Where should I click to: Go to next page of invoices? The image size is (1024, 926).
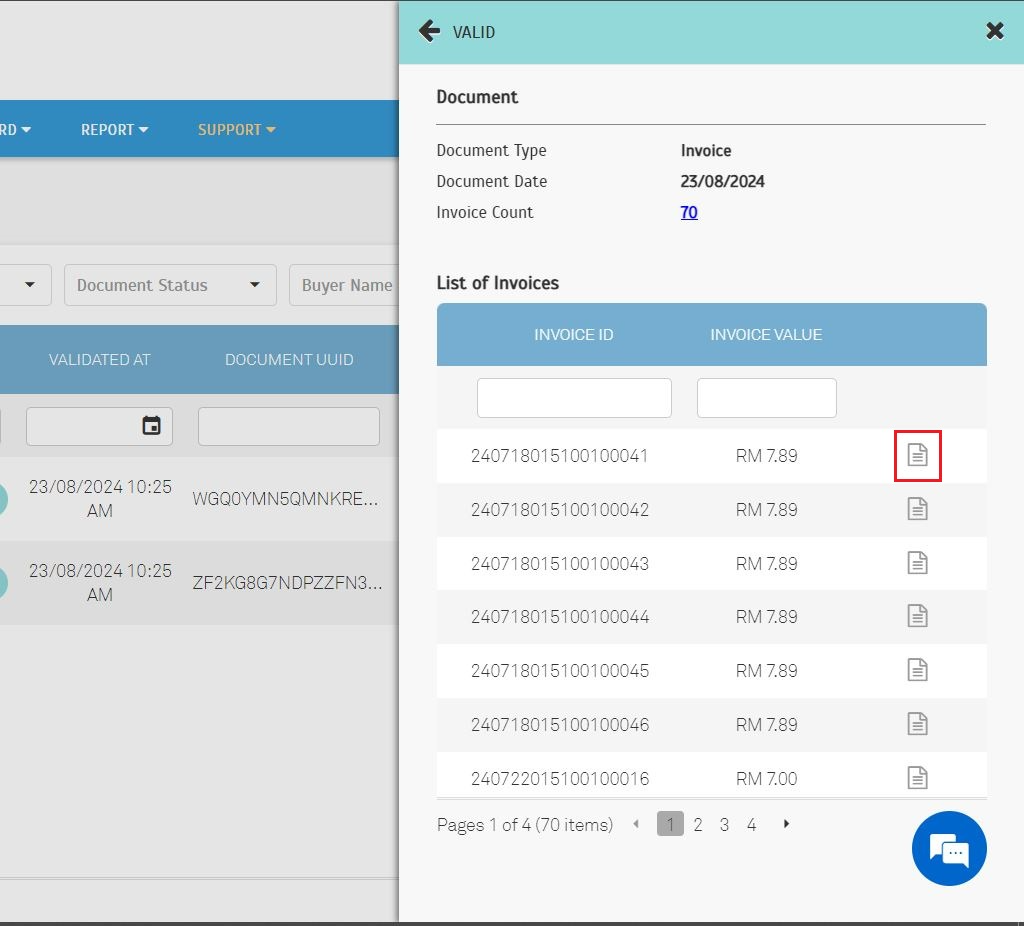tap(787, 824)
